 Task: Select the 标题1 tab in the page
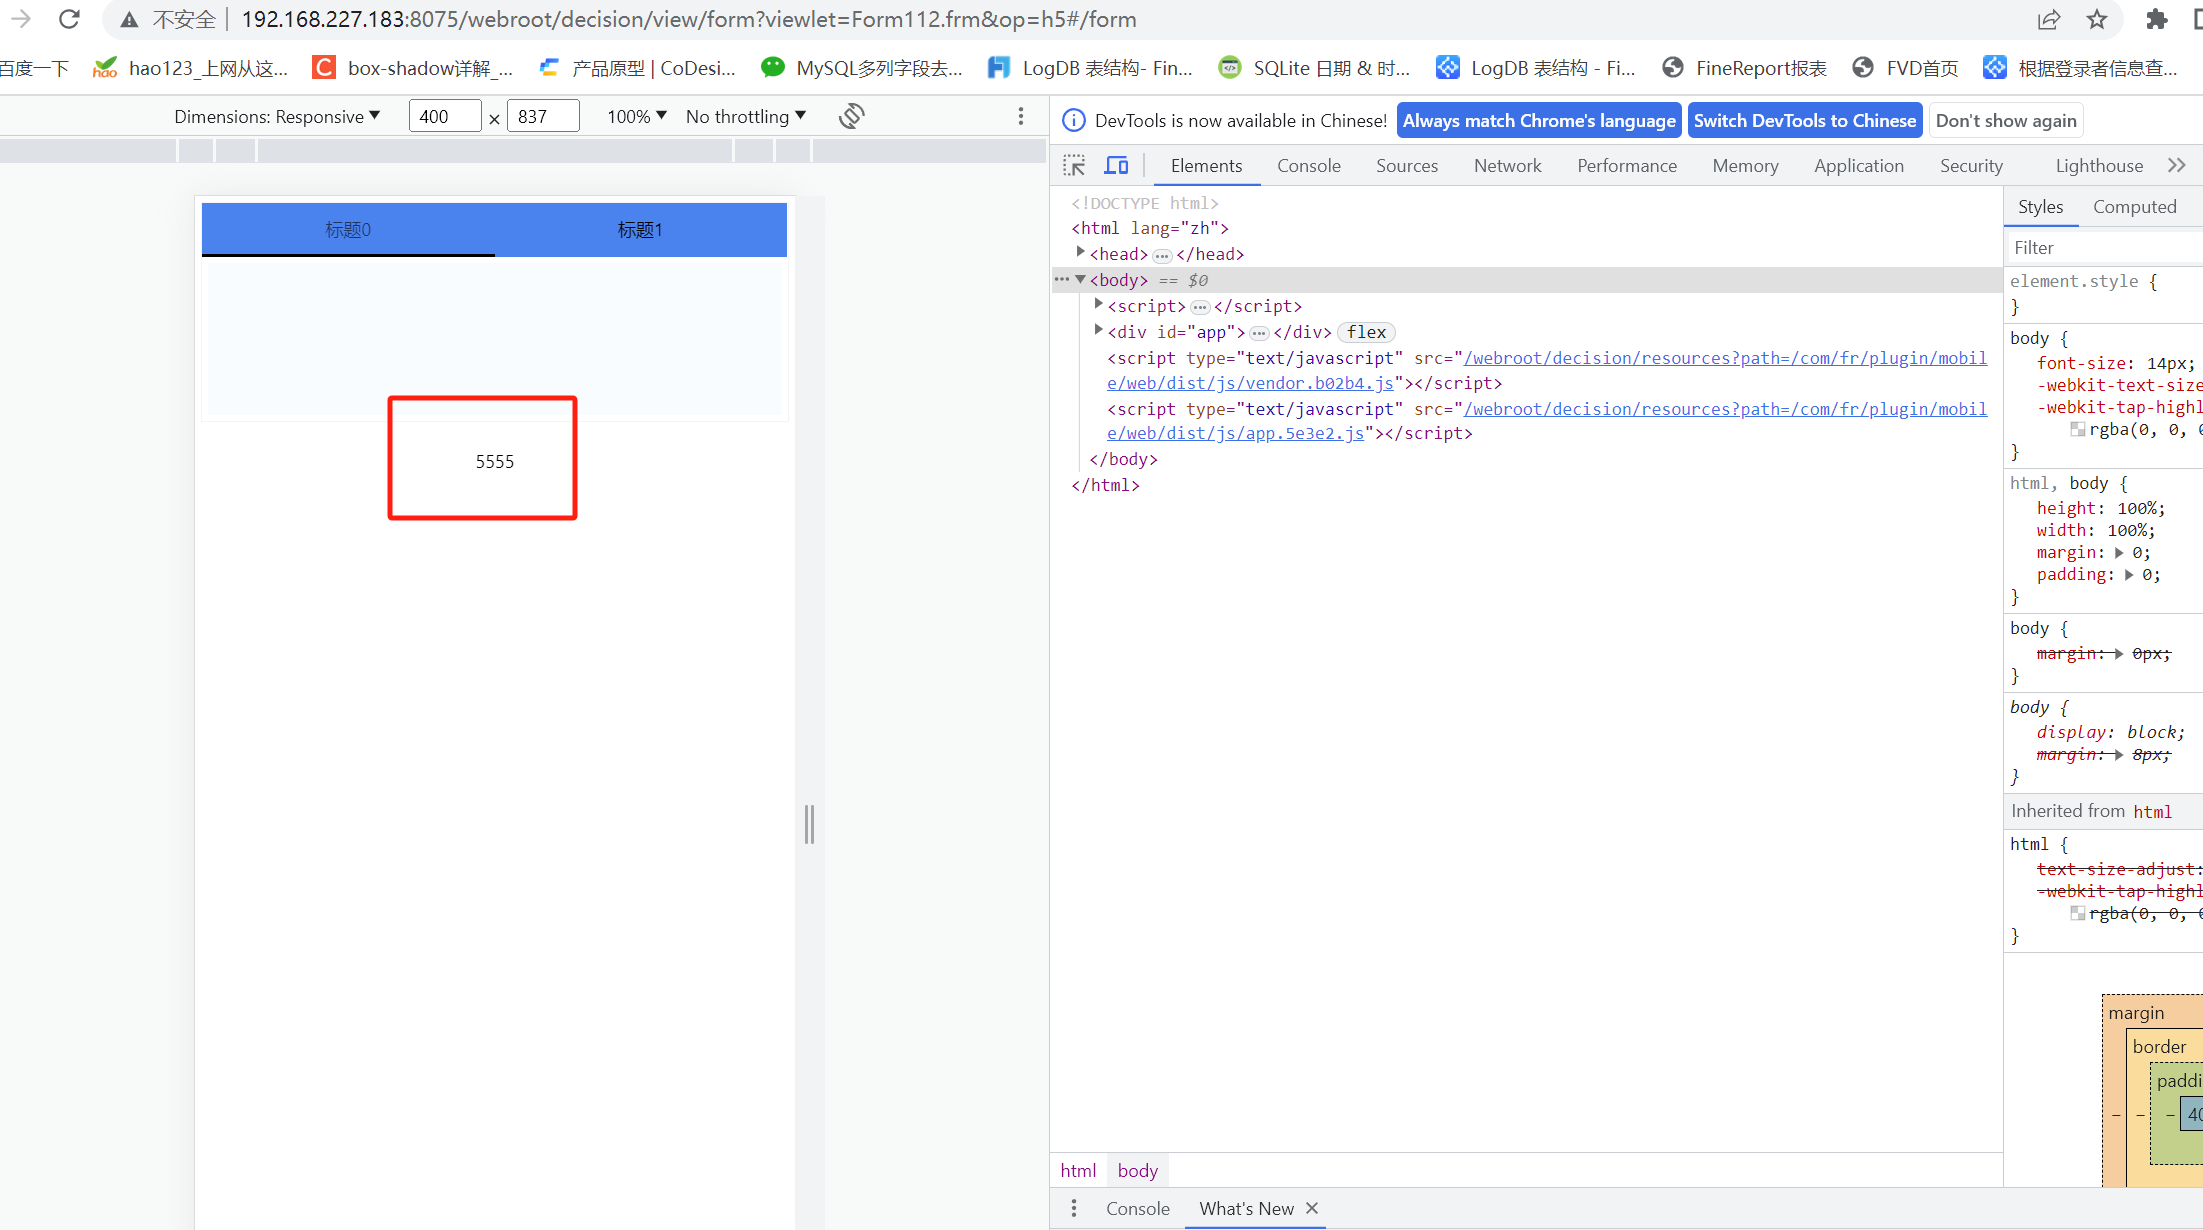[640, 229]
